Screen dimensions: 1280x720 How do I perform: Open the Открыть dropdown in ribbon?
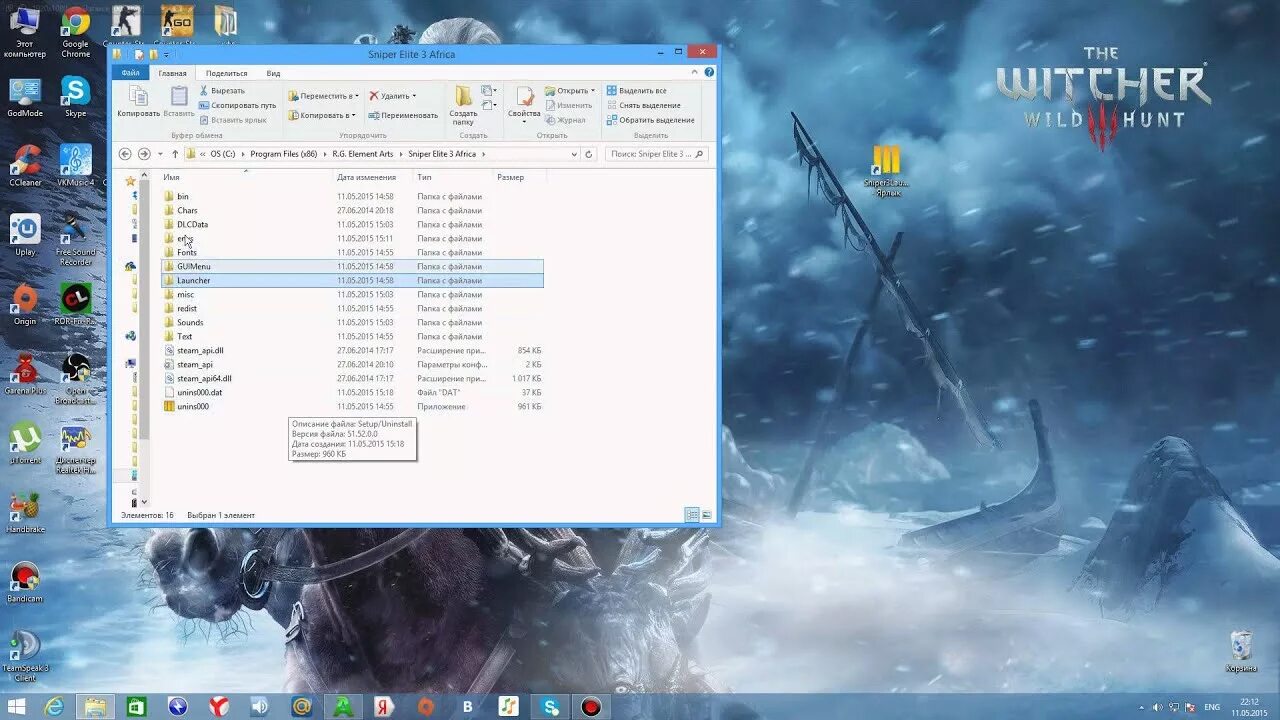pos(570,91)
